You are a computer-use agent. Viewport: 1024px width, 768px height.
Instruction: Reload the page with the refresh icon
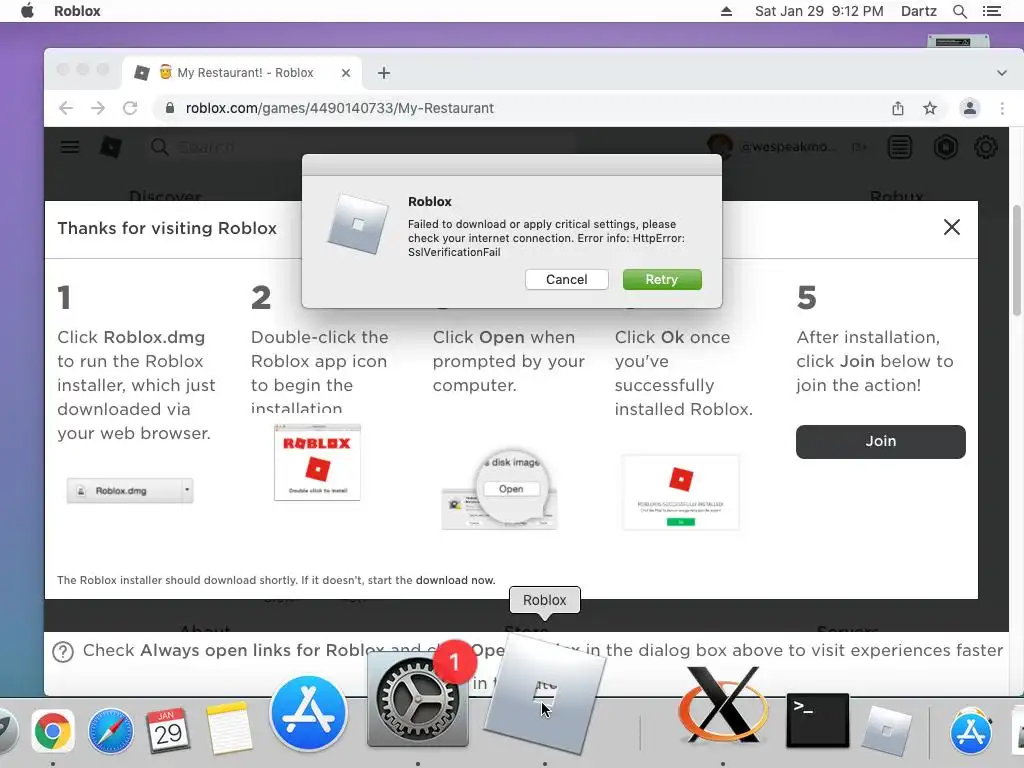[130, 108]
